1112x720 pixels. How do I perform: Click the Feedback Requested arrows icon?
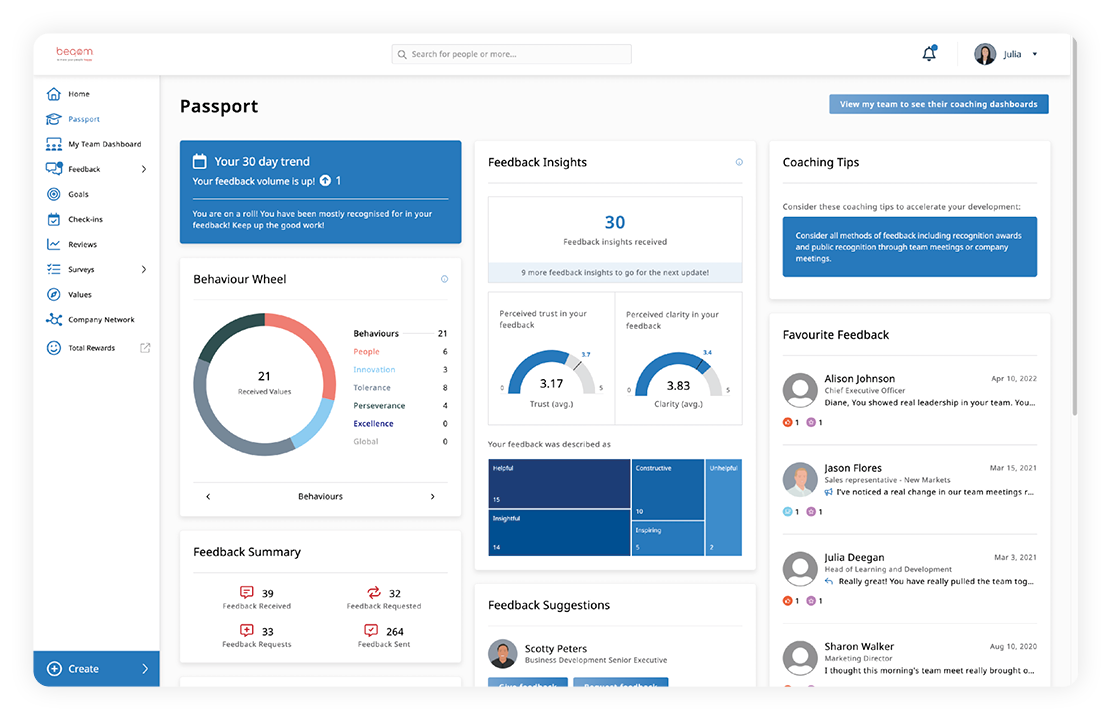coord(373,592)
